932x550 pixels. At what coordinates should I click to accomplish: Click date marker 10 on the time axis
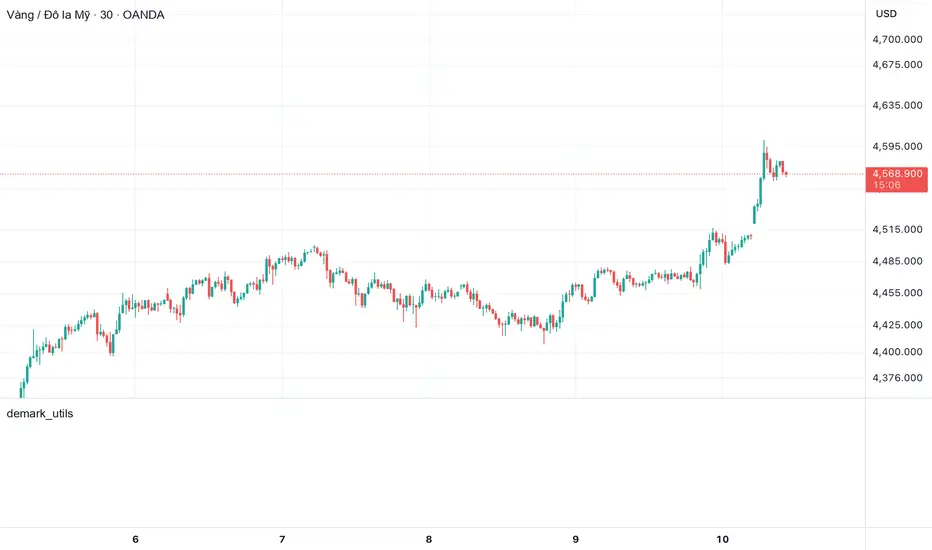click(723, 540)
